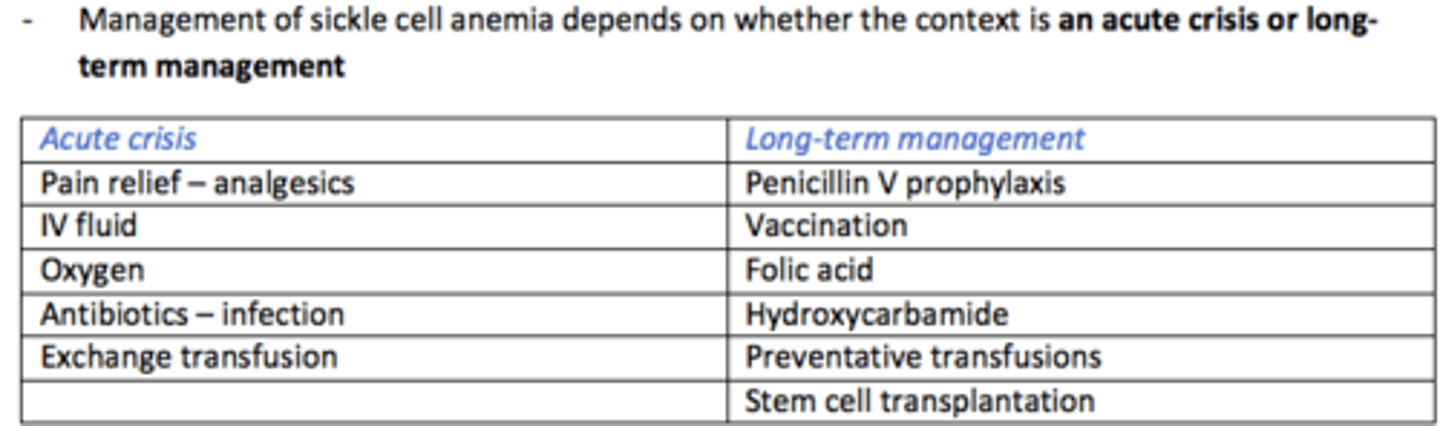The height and width of the screenshot is (426, 1440).
Task: Select the 'Exchange transfusion' cell
Action: point(189,357)
